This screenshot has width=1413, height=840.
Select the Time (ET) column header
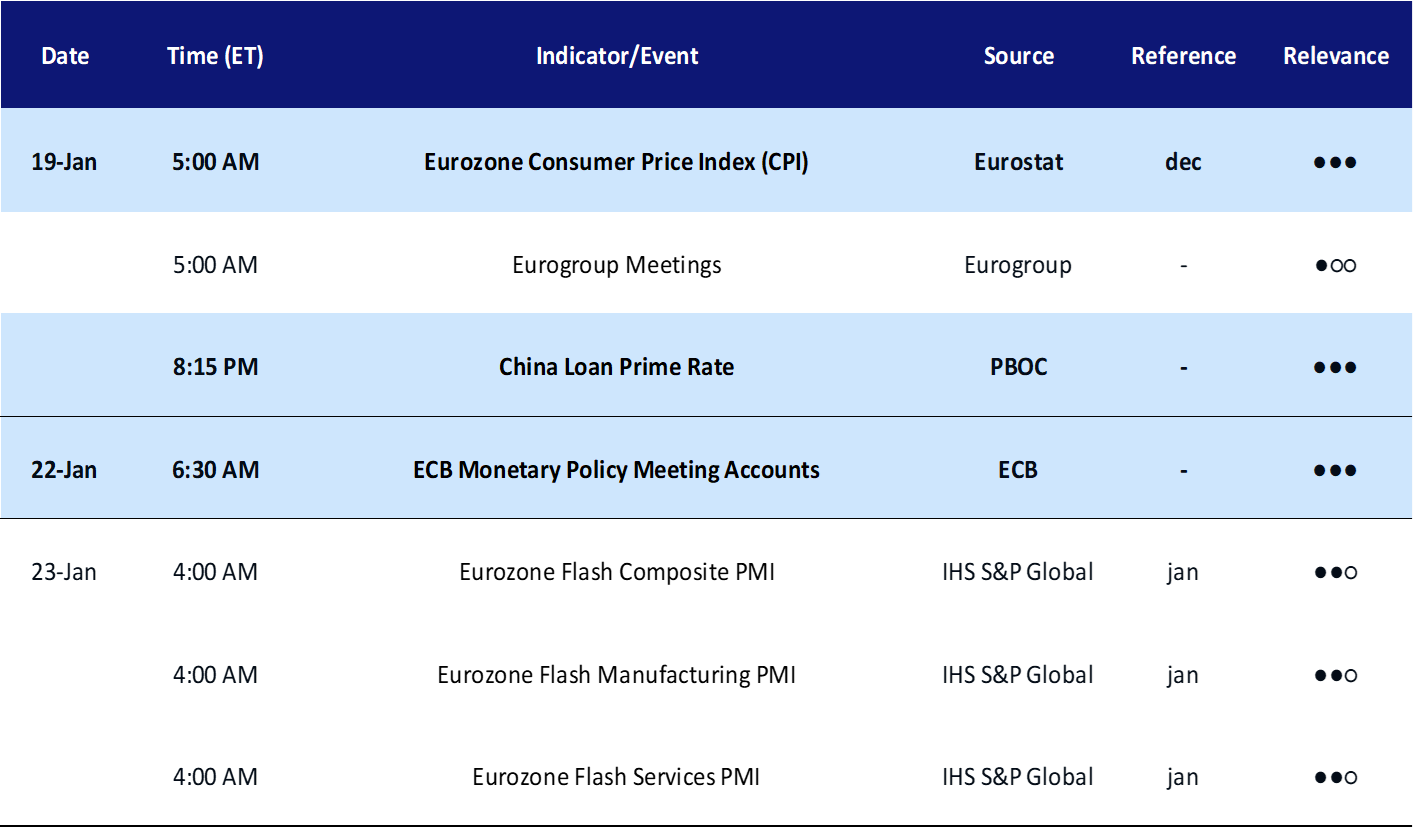[215, 56]
